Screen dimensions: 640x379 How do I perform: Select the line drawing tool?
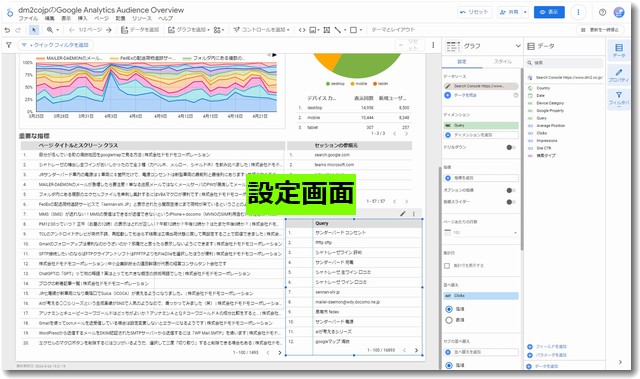[338, 30]
